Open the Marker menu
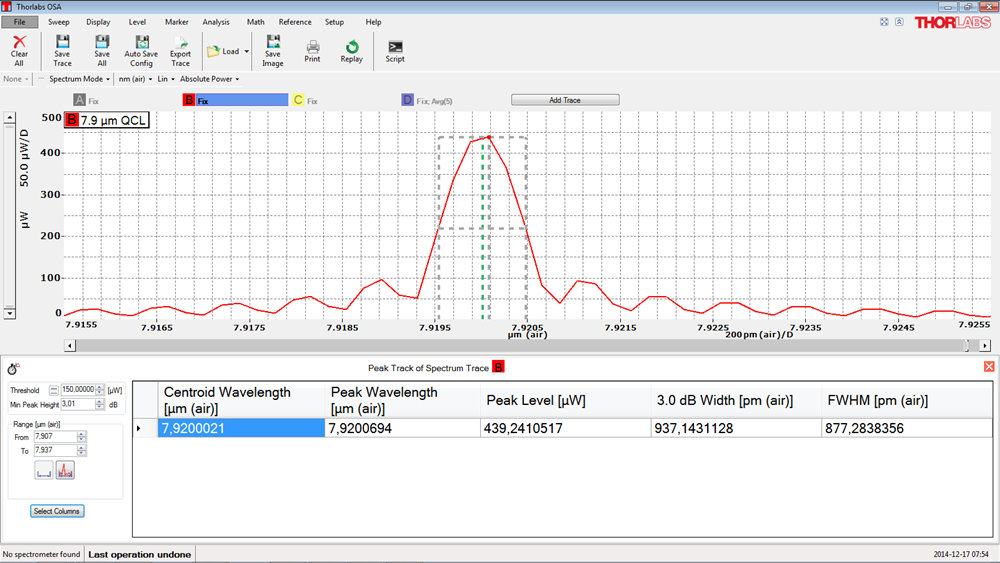 pyautogui.click(x=177, y=22)
